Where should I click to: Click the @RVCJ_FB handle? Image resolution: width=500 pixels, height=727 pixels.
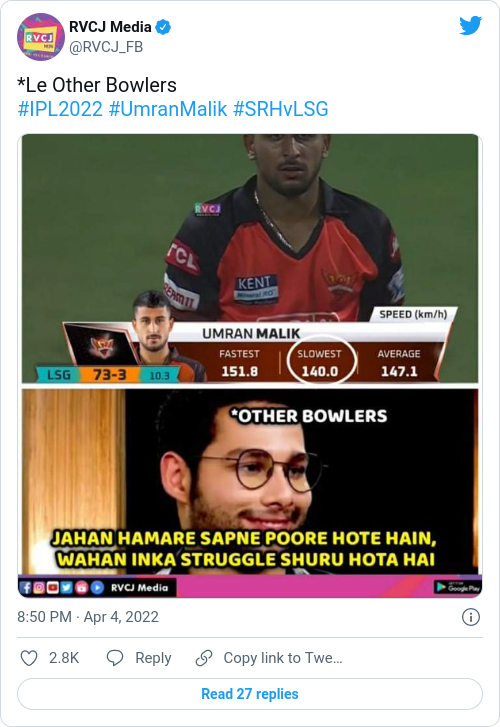coord(106,47)
